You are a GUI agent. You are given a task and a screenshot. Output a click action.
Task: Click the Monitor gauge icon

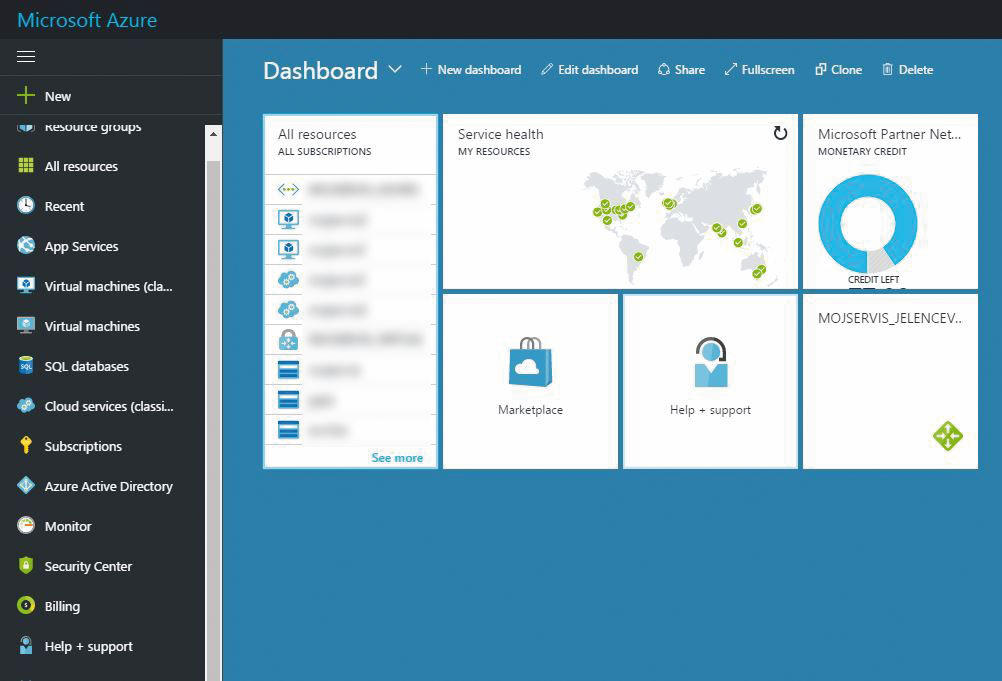pyautogui.click(x=26, y=525)
